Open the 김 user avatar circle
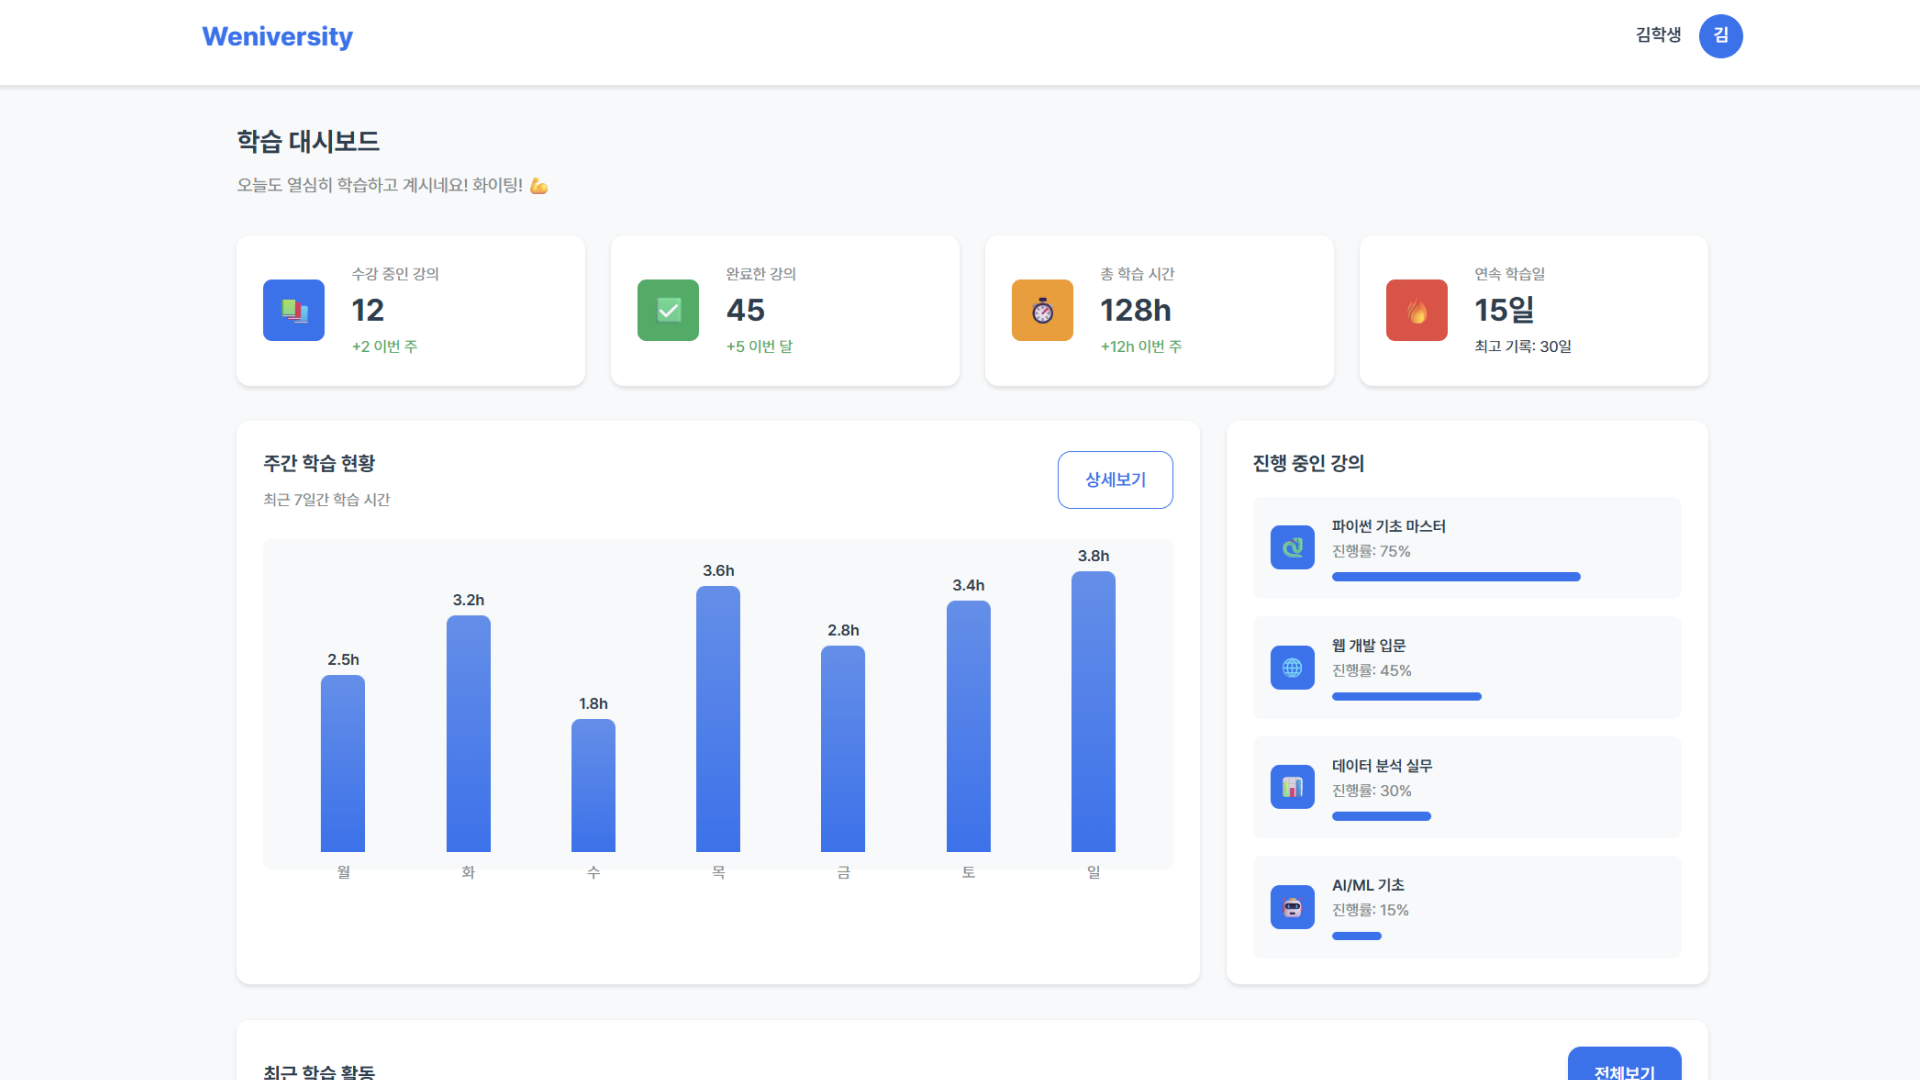The image size is (1920, 1080). (x=1720, y=36)
